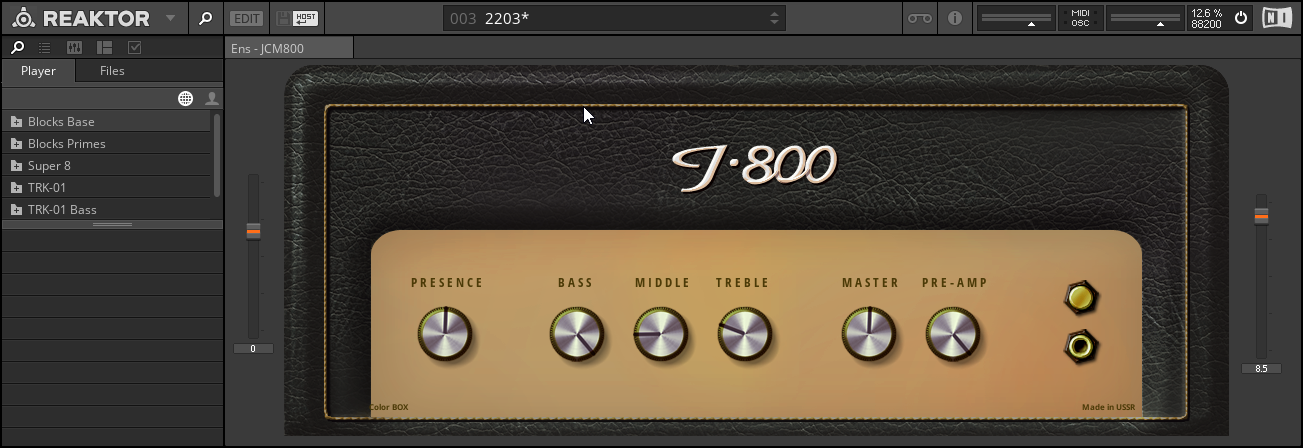
Task: Open the panelsets mixer-sliders icon
Action: click(x=74, y=47)
